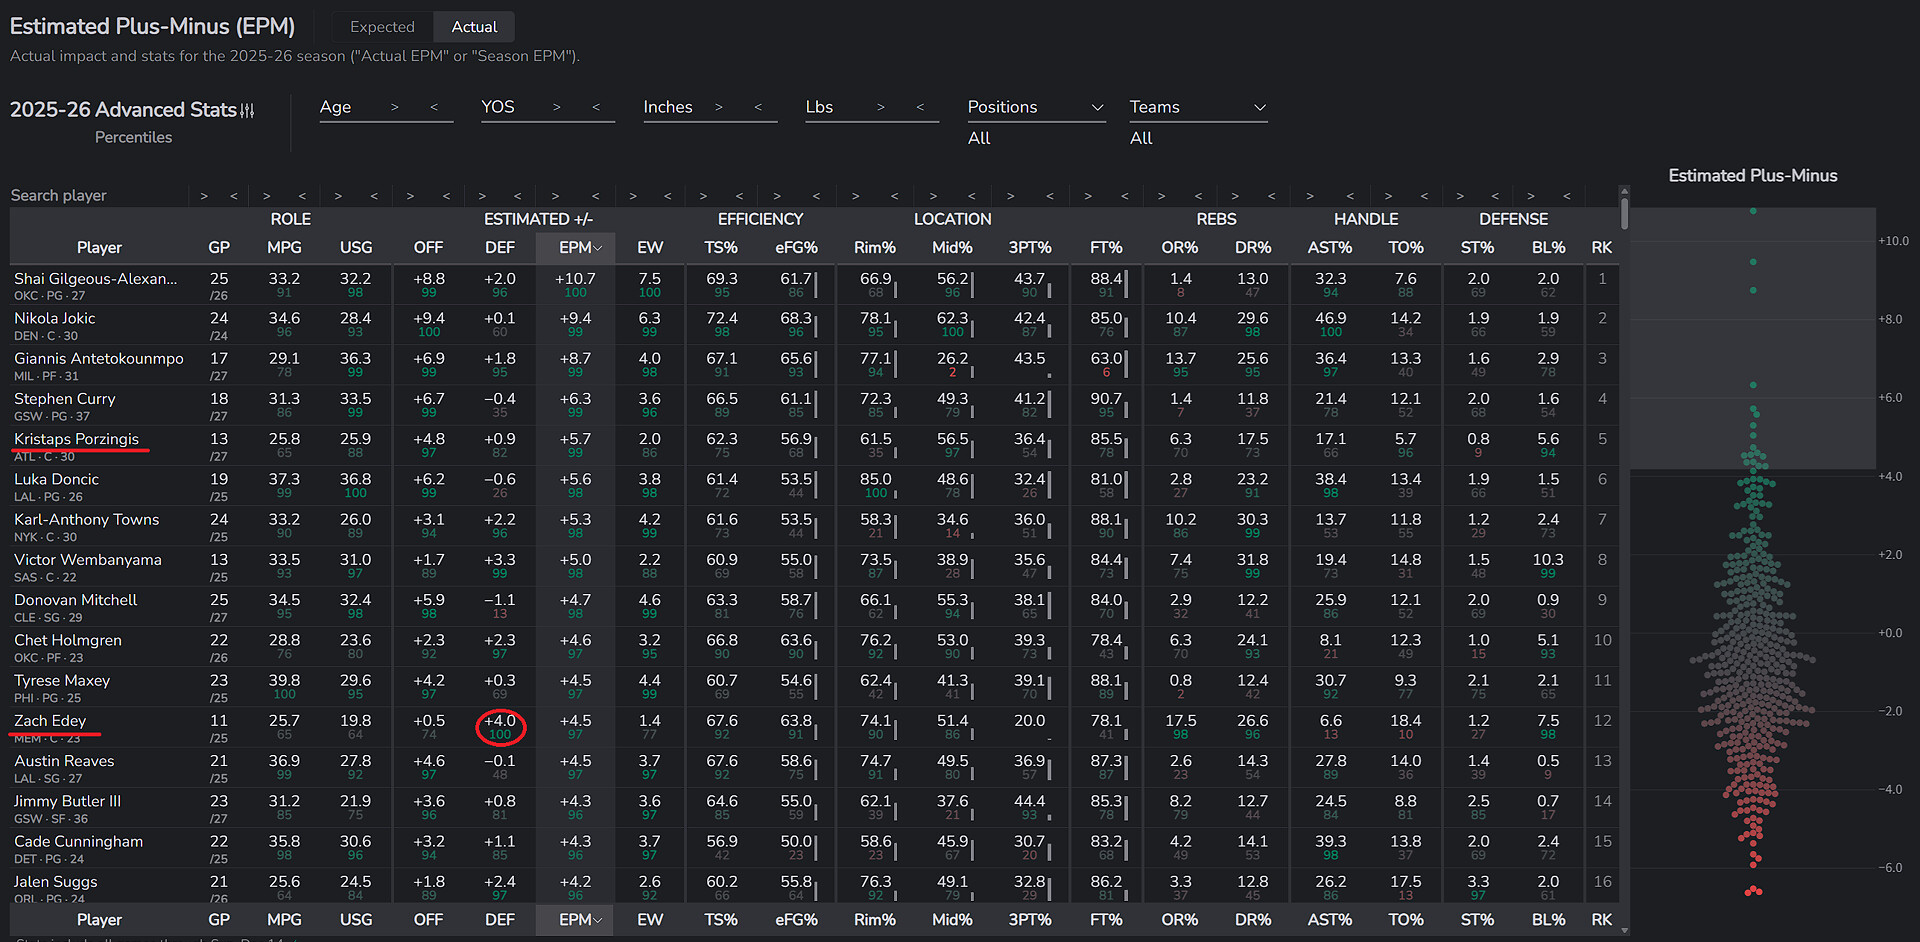Click the Age less-than filter arrow
Viewport: 1920px width, 942px height.
(x=434, y=107)
